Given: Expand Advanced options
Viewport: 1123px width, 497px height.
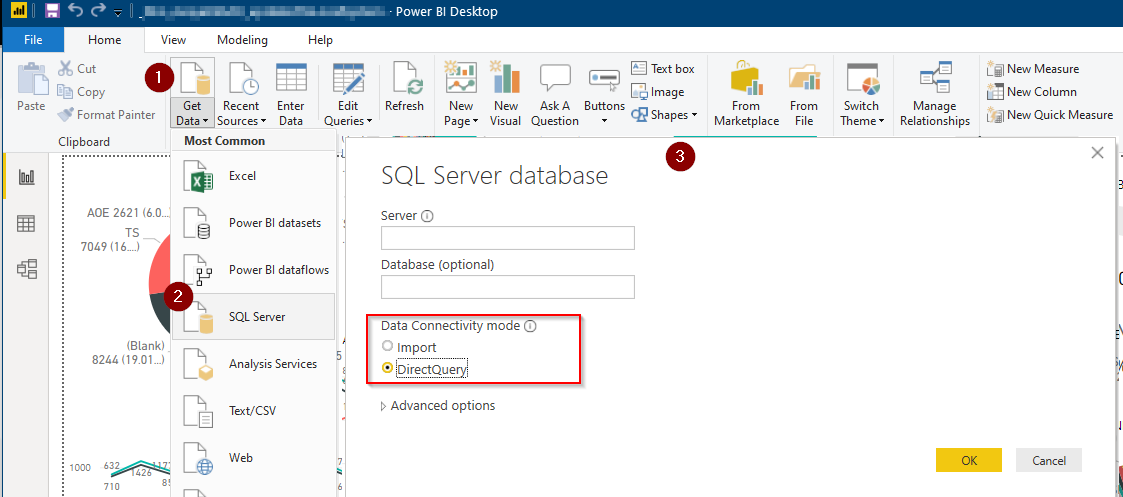Looking at the screenshot, I should coord(438,405).
